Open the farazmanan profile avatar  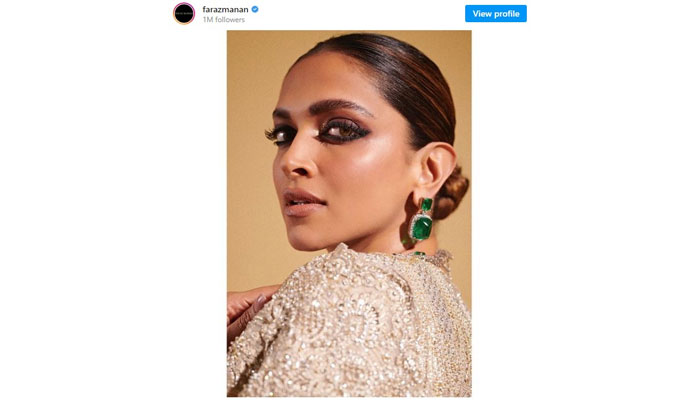coord(184,13)
